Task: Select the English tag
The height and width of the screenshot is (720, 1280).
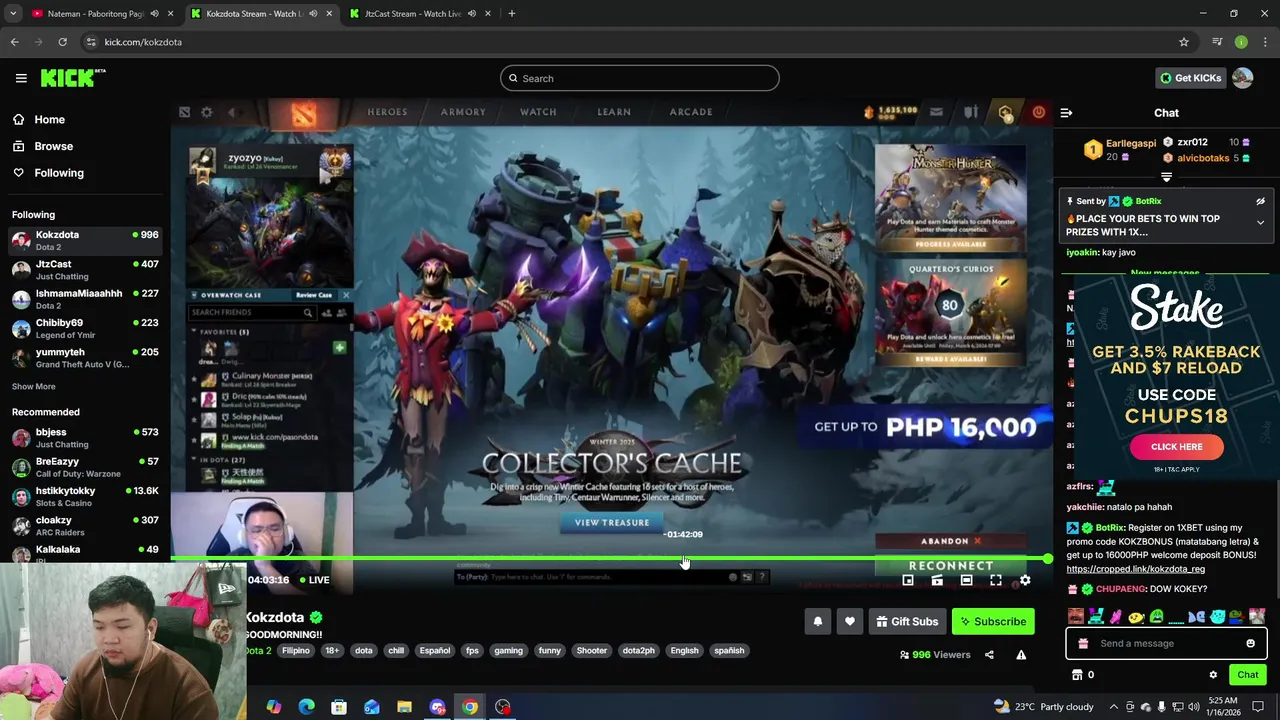Action: point(684,651)
